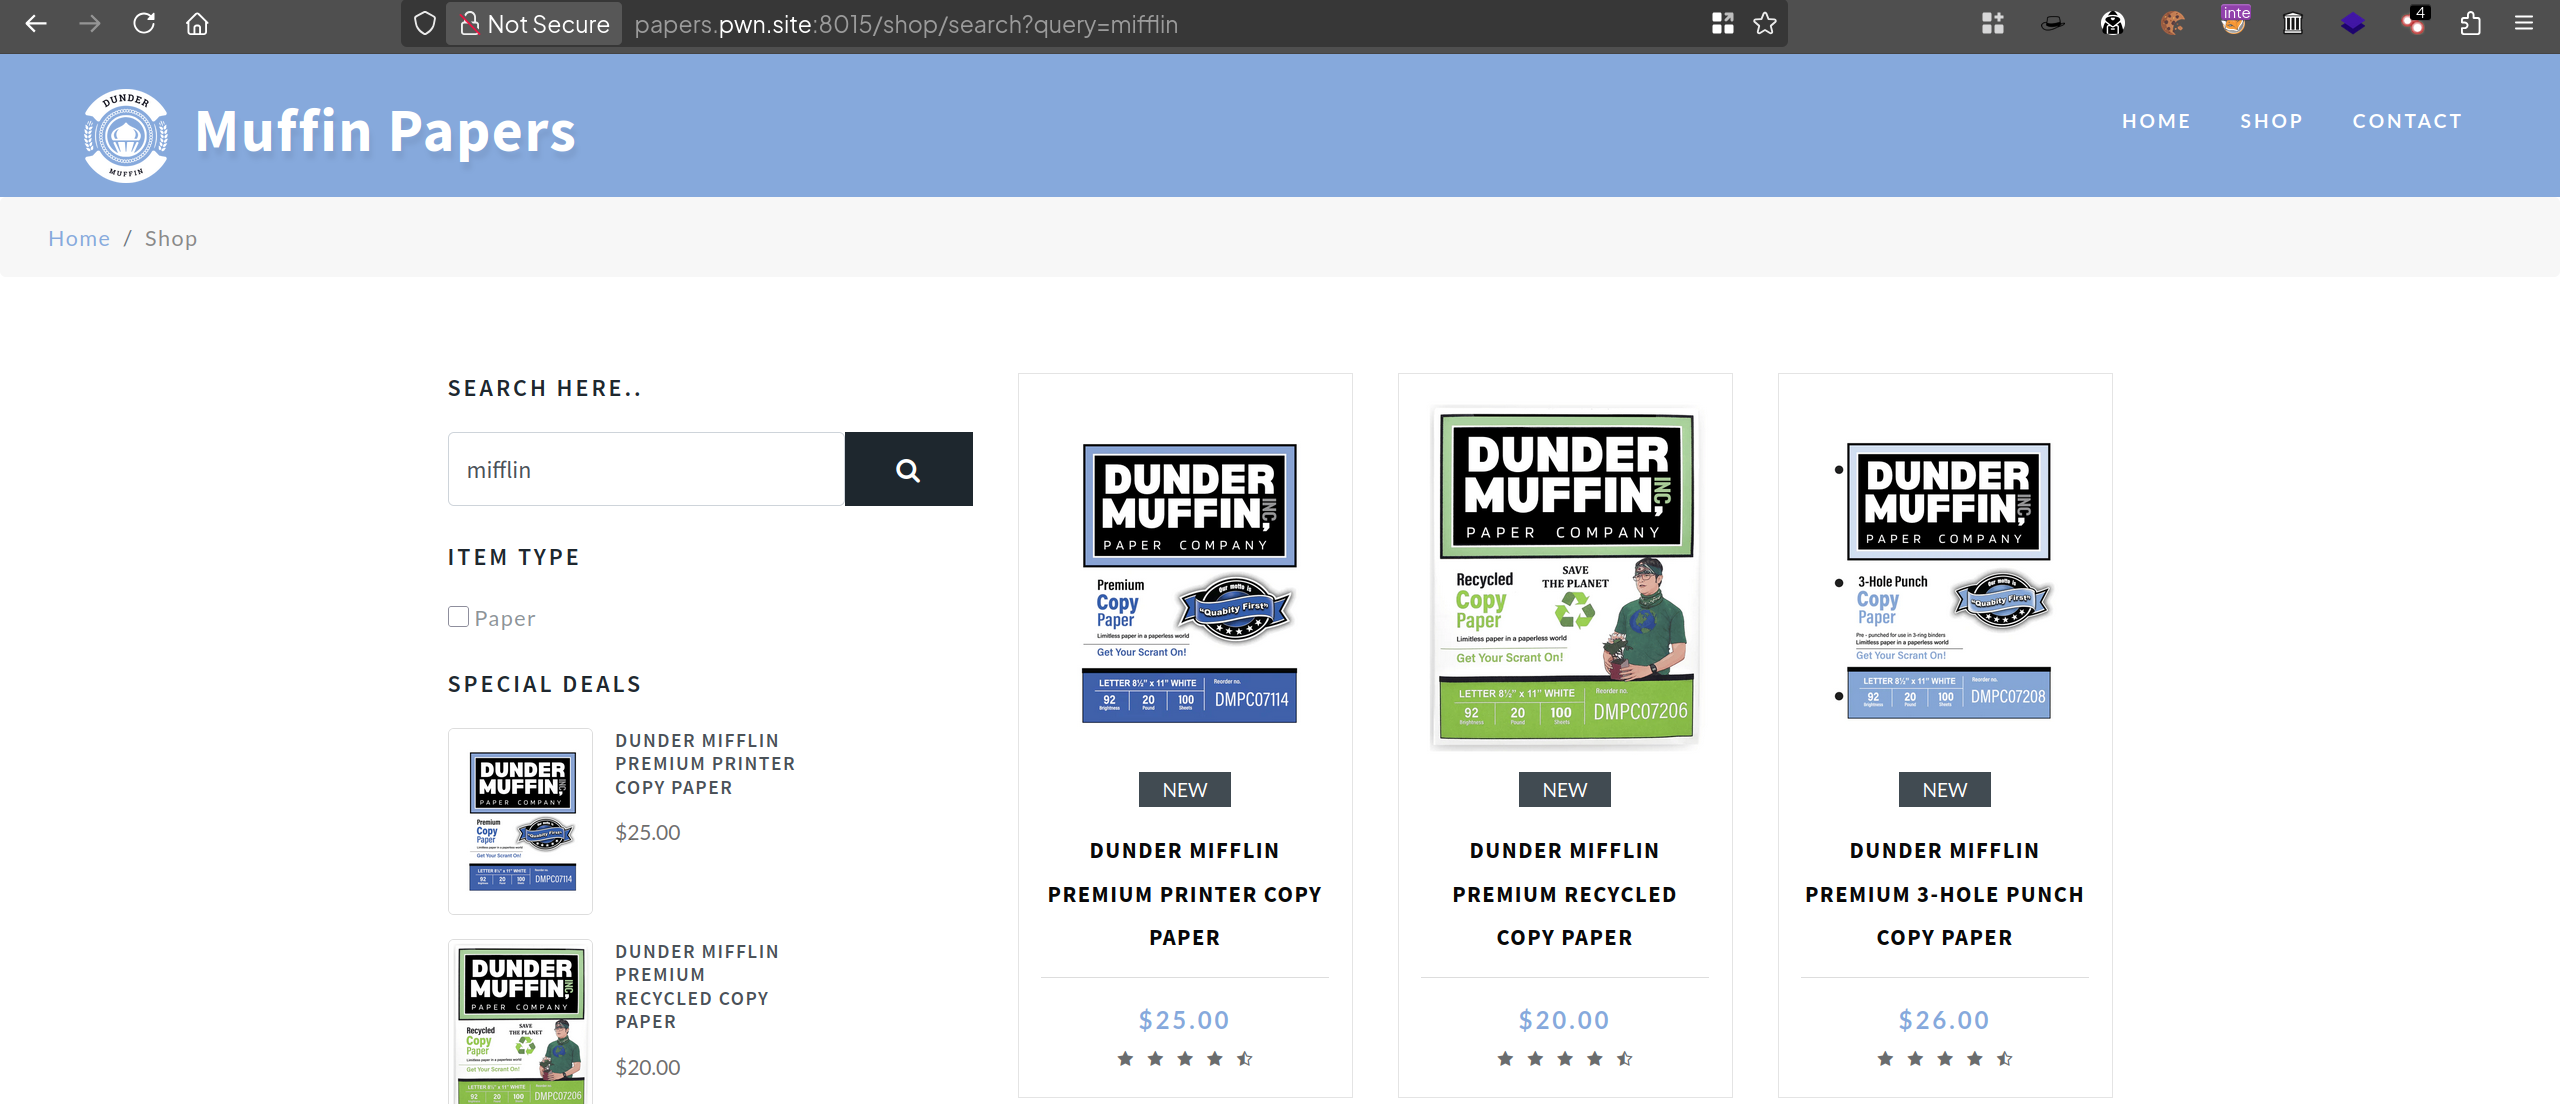Reload the current page
The height and width of the screenshot is (1104, 2560).
click(x=144, y=23)
